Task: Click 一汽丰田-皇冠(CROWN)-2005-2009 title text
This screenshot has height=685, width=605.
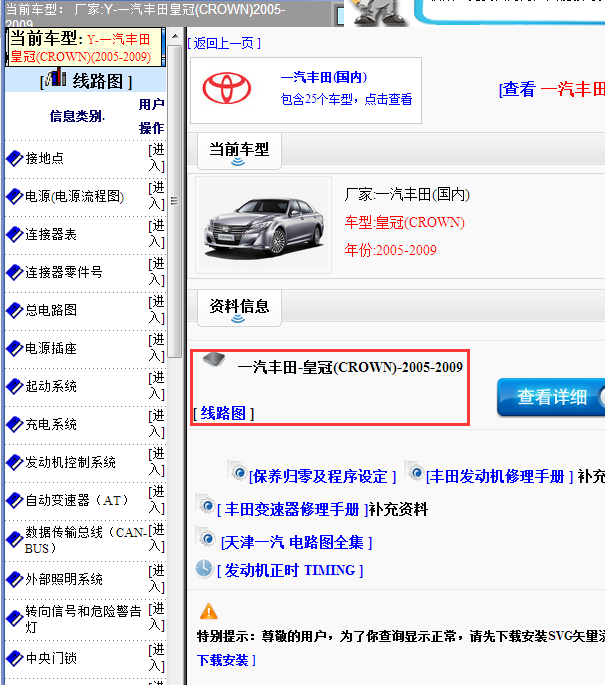Action: click(x=350, y=367)
